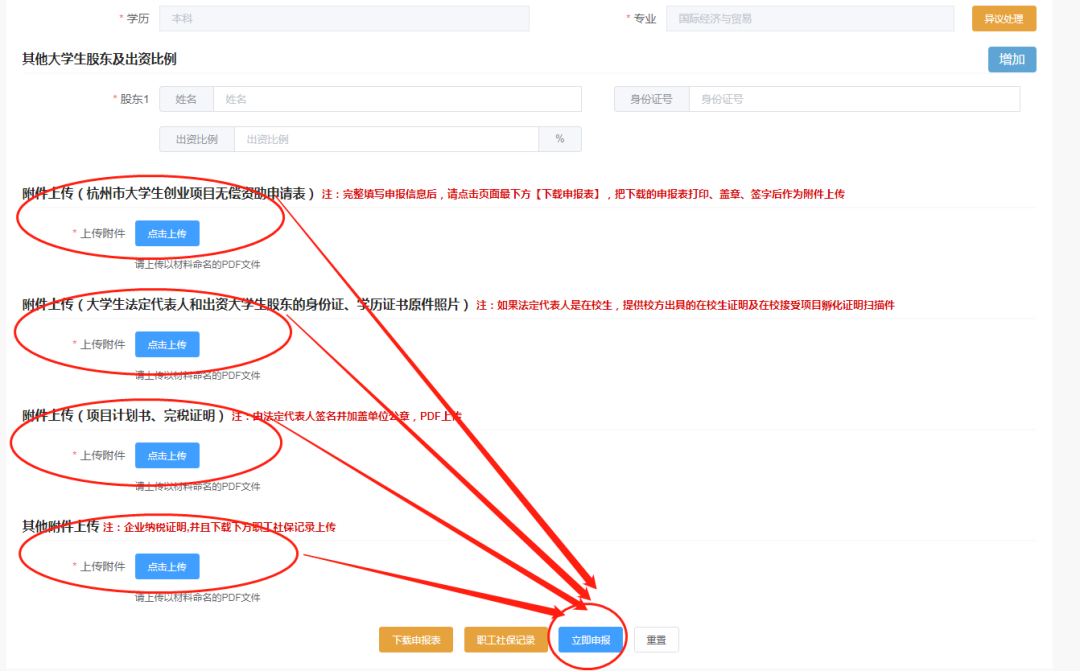Image resolution: width=1080 pixels, height=671 pixels.
Task: Click the 下载申报表 button
Action: click(416, 640)
